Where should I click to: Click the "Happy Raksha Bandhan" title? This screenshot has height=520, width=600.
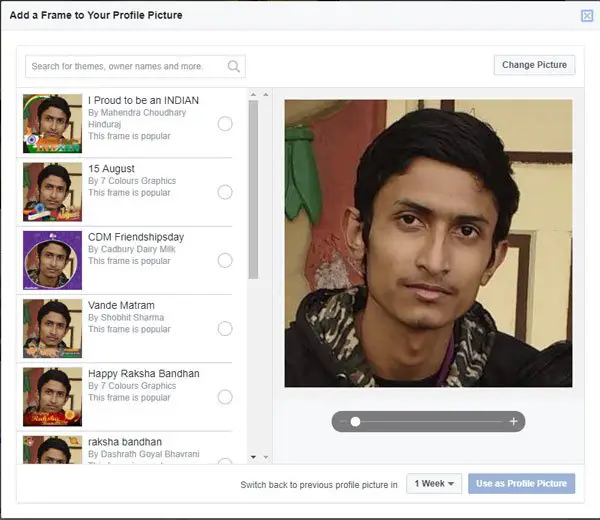144,373
